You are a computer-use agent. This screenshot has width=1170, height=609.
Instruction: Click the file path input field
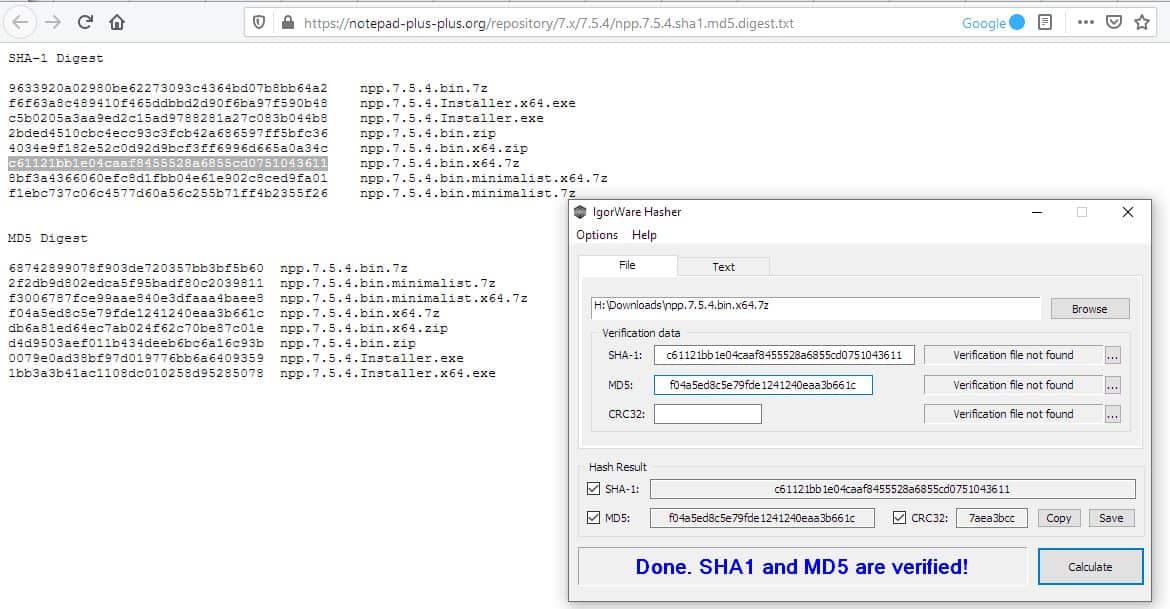(x=816, y=307)
